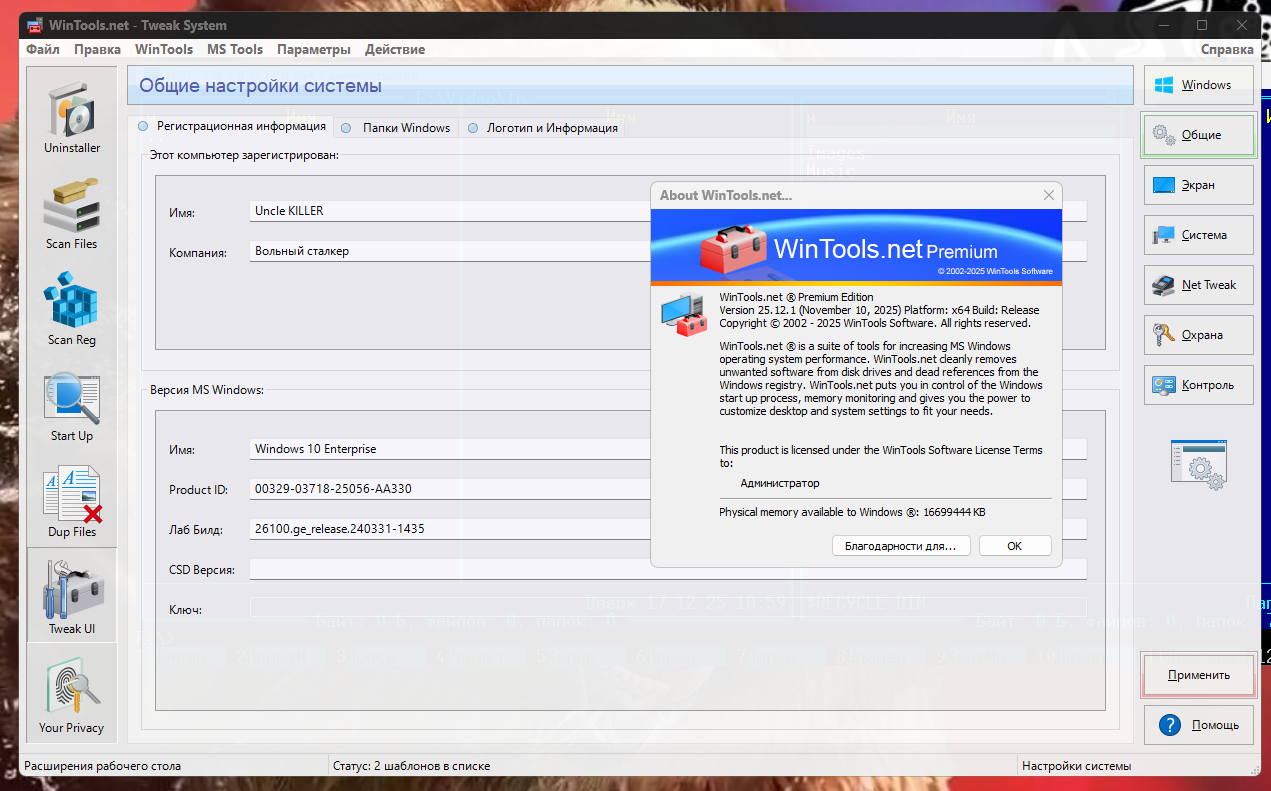Select the Логотип и Информация tab
Screen dimensions: 1271x791
[543, 128]
